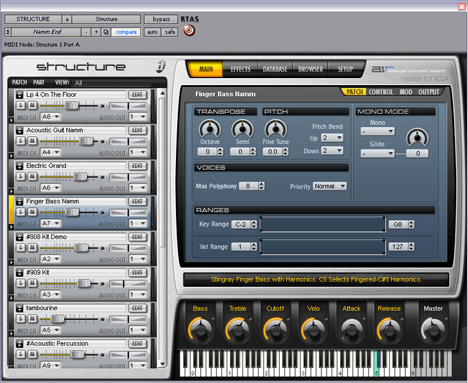The height and width of the screenshot is (383, 468).
Task: Click the Cutoff smart knob
Action: (x=275, y=329)
